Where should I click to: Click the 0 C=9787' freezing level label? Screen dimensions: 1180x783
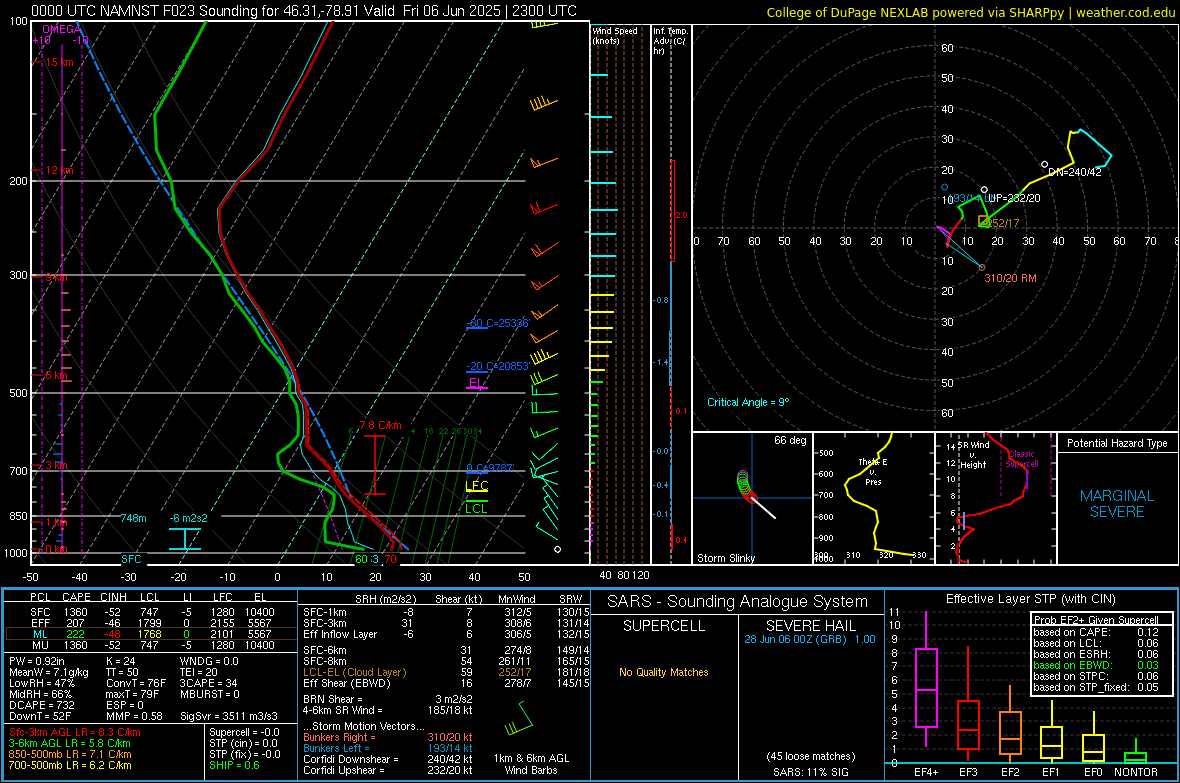[491, 468]
